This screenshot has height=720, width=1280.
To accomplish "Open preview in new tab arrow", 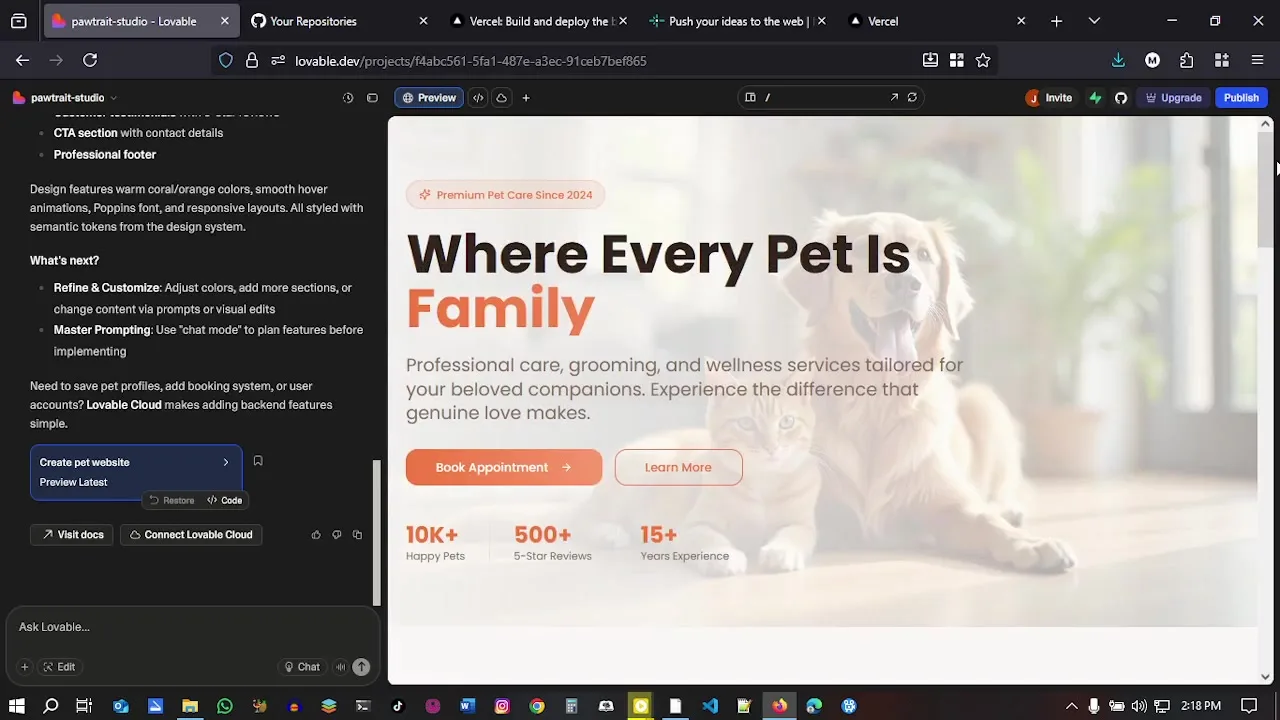I will (894, 98).
